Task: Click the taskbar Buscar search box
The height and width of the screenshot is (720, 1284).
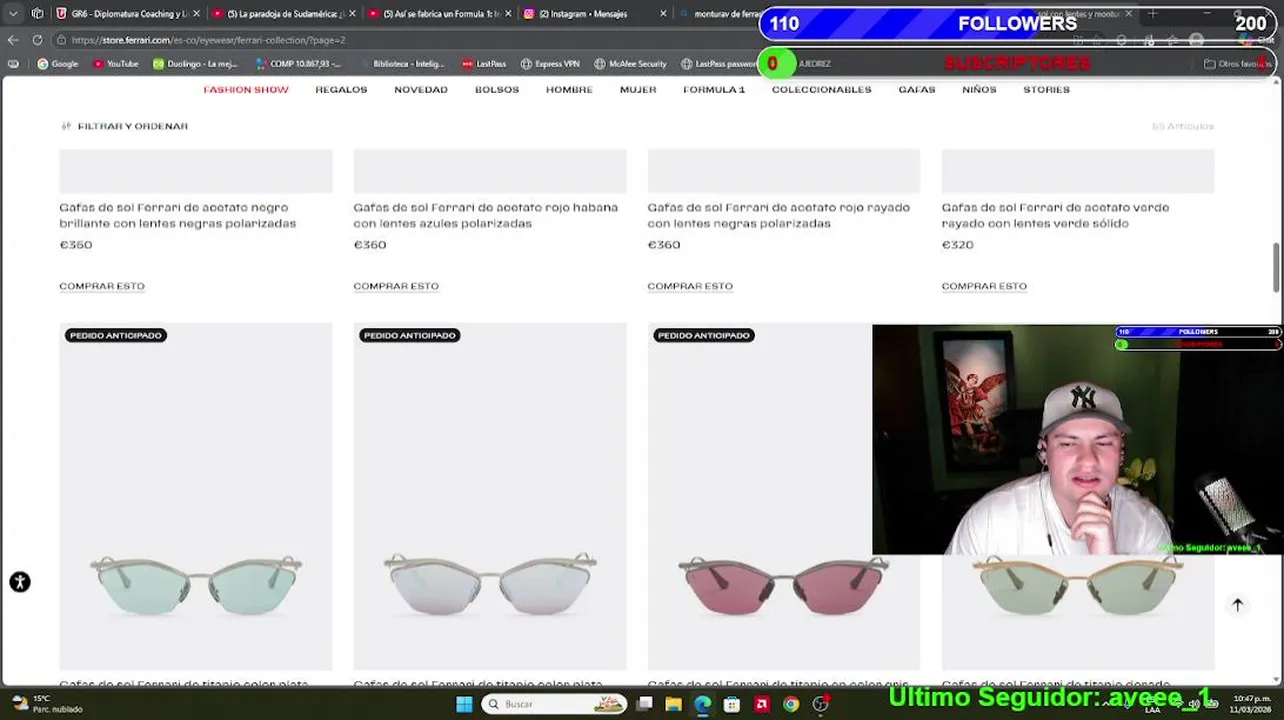Action: (x=554, y=704)
